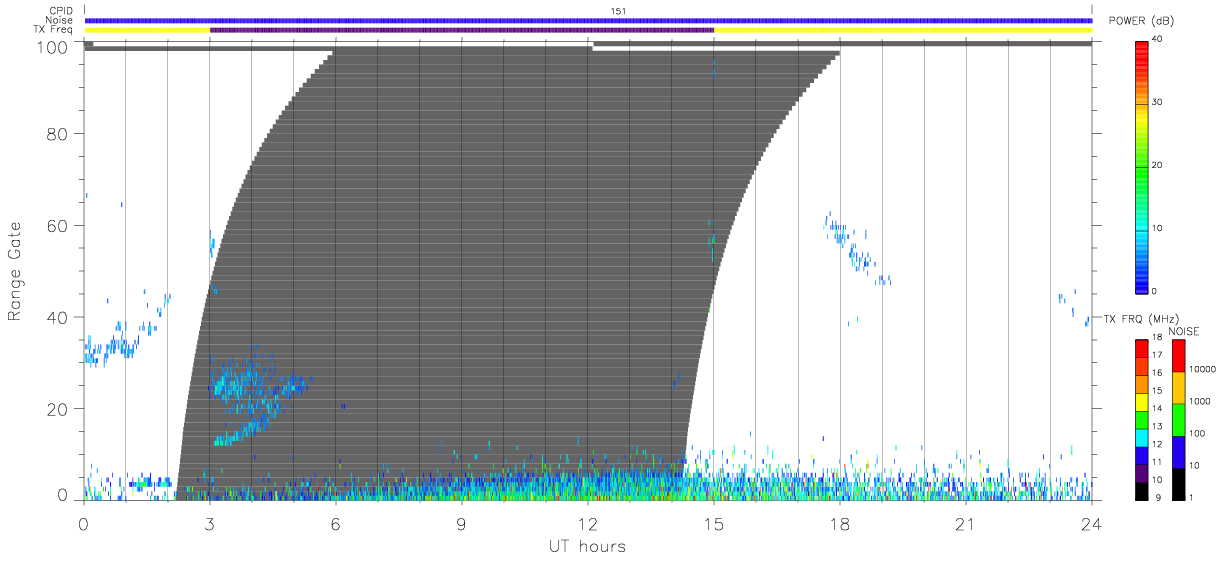Click the 'Range Gate' axis title
The height and width of the screenshot is (567, 1228).
tap(15, 272)
